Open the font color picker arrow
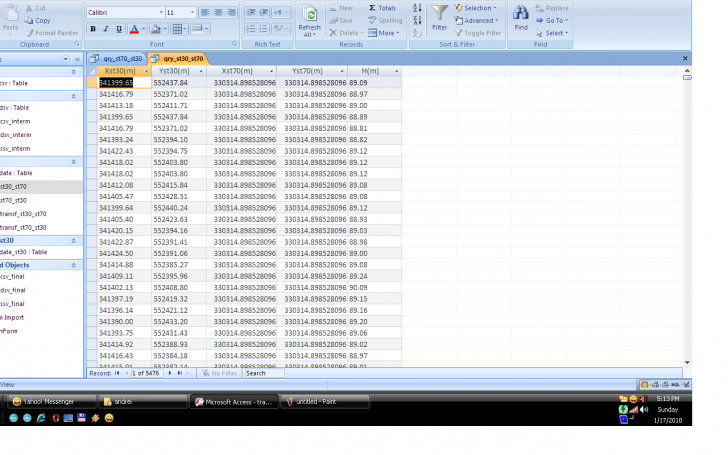 pyautogui.click(x=145, y=29)
